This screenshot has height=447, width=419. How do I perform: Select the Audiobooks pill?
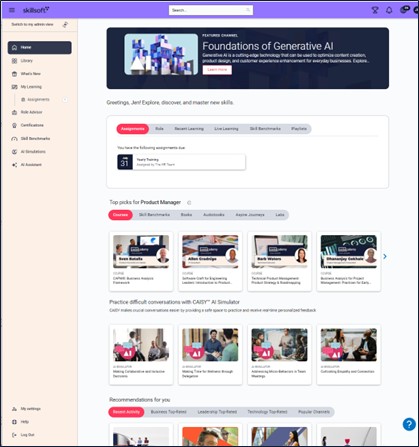point(214,215)
